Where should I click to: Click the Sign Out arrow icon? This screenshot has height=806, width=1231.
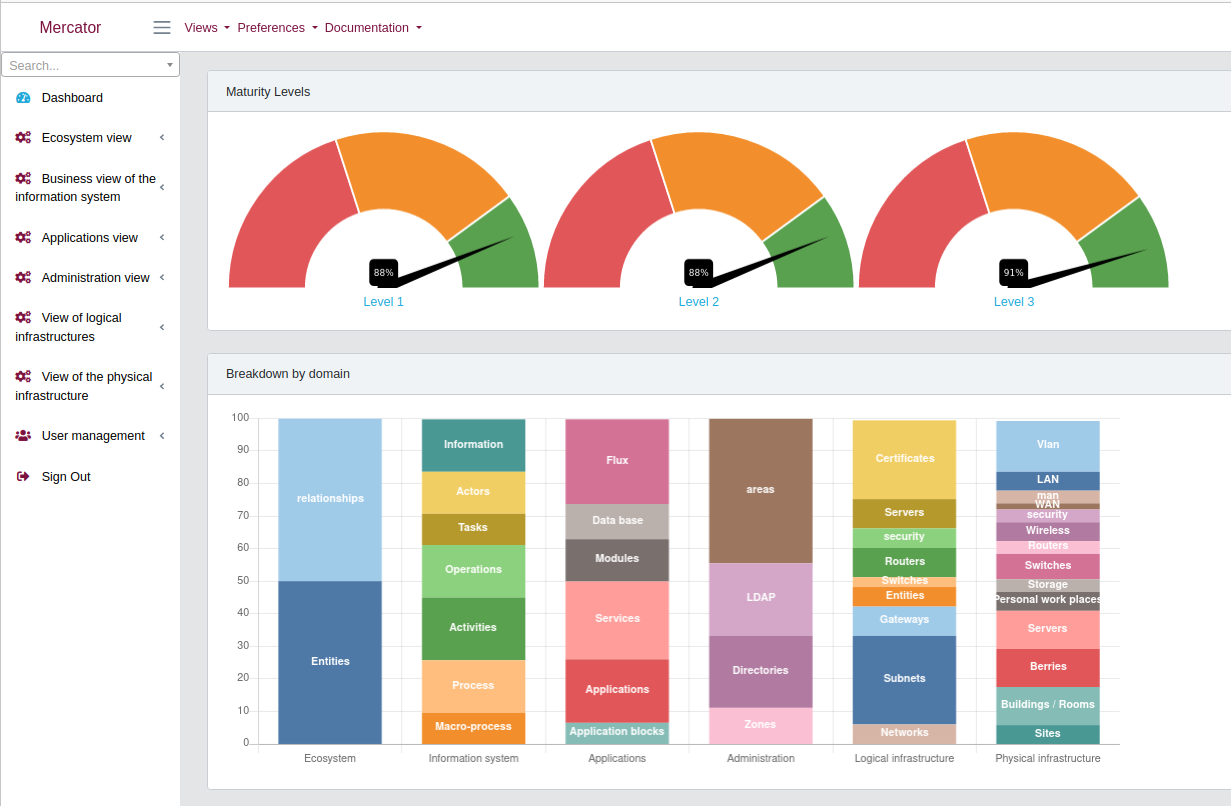(22, 476)
